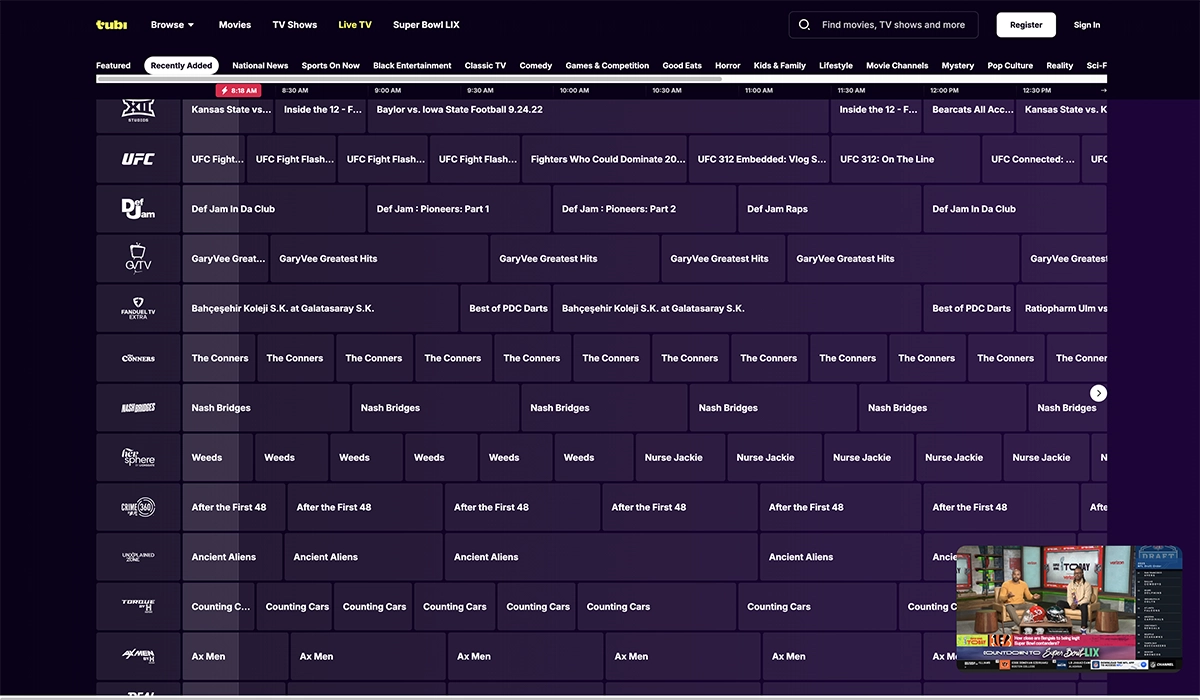Open the Torque channel logo
Screen dimensions: 1200x700
(138, 607)
